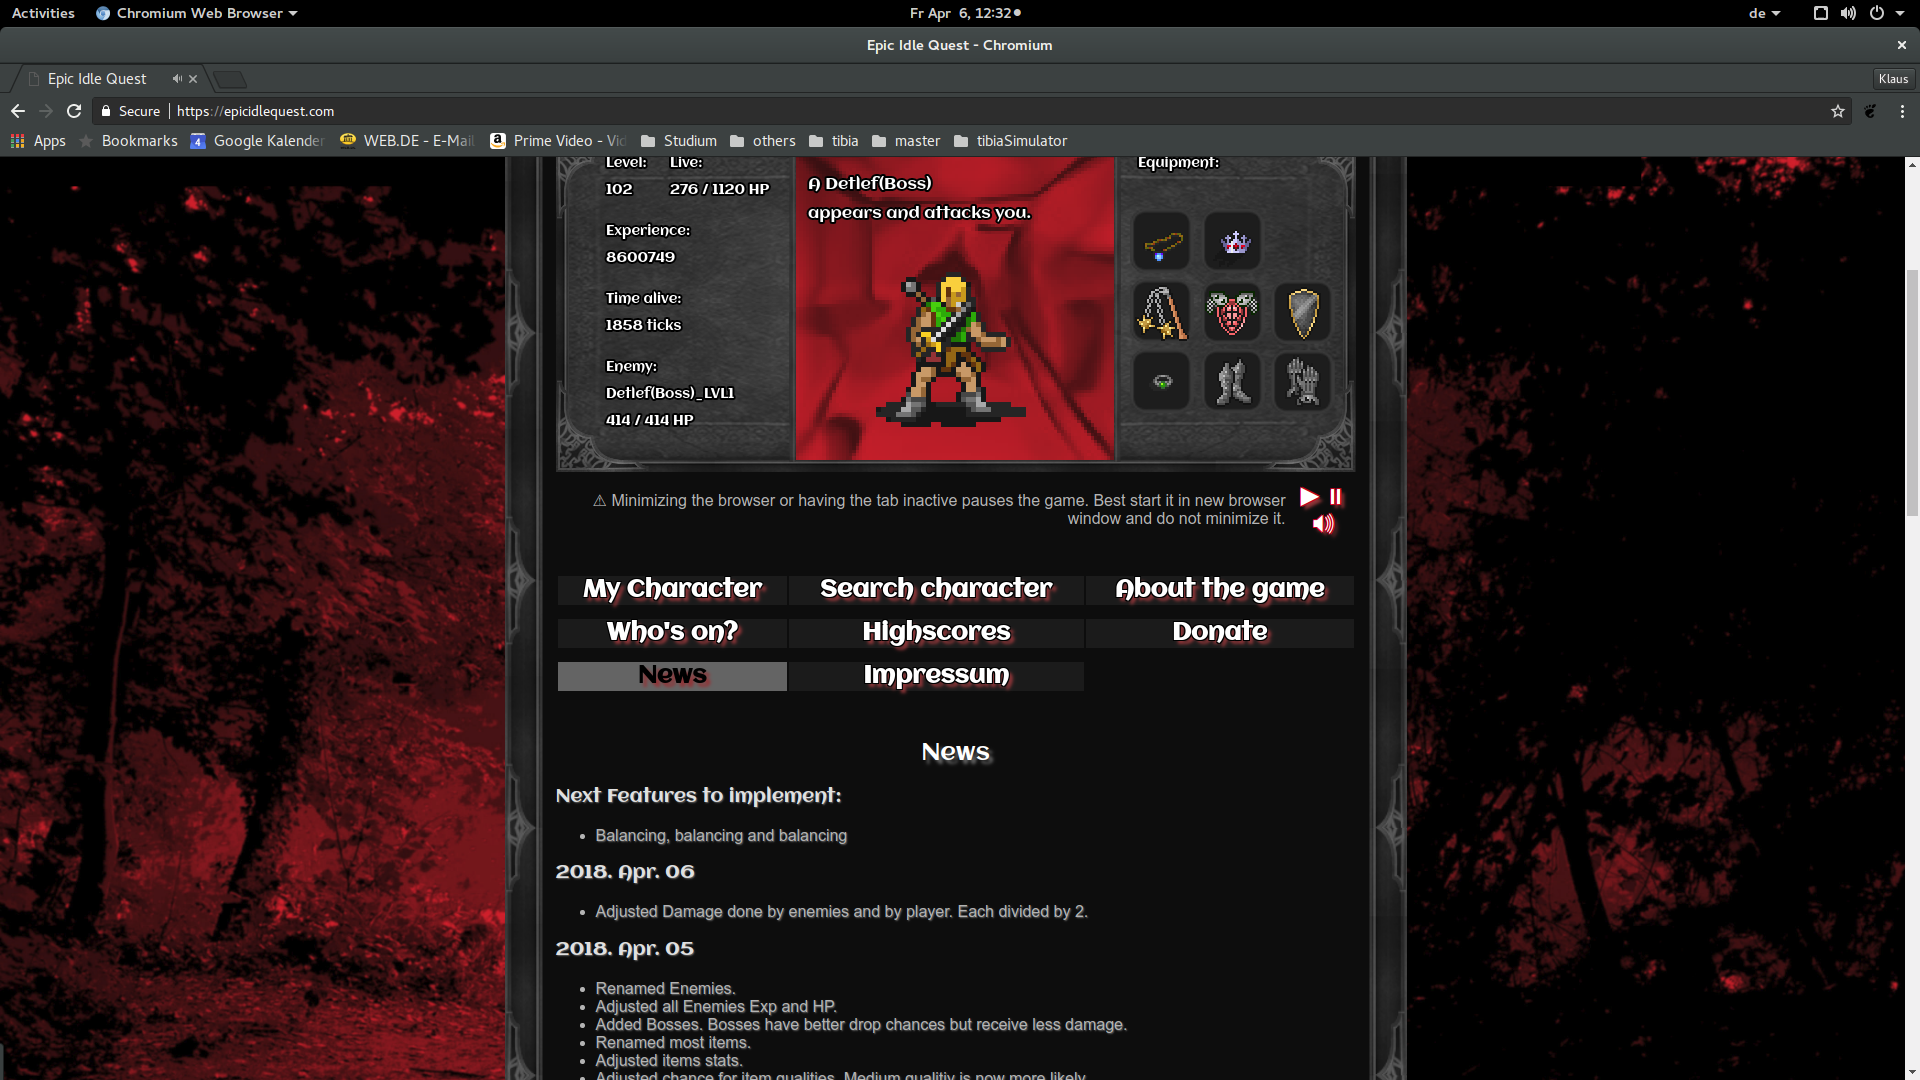The height and width of the screenshot is (1080, 1920).
Task: Resume the game with the play icon
Action: point(1309,496)
